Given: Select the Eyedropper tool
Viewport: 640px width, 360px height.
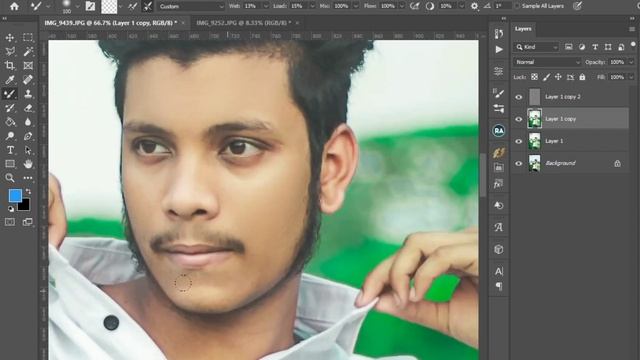Looking at the screenshot, I should tap(10, 80).
